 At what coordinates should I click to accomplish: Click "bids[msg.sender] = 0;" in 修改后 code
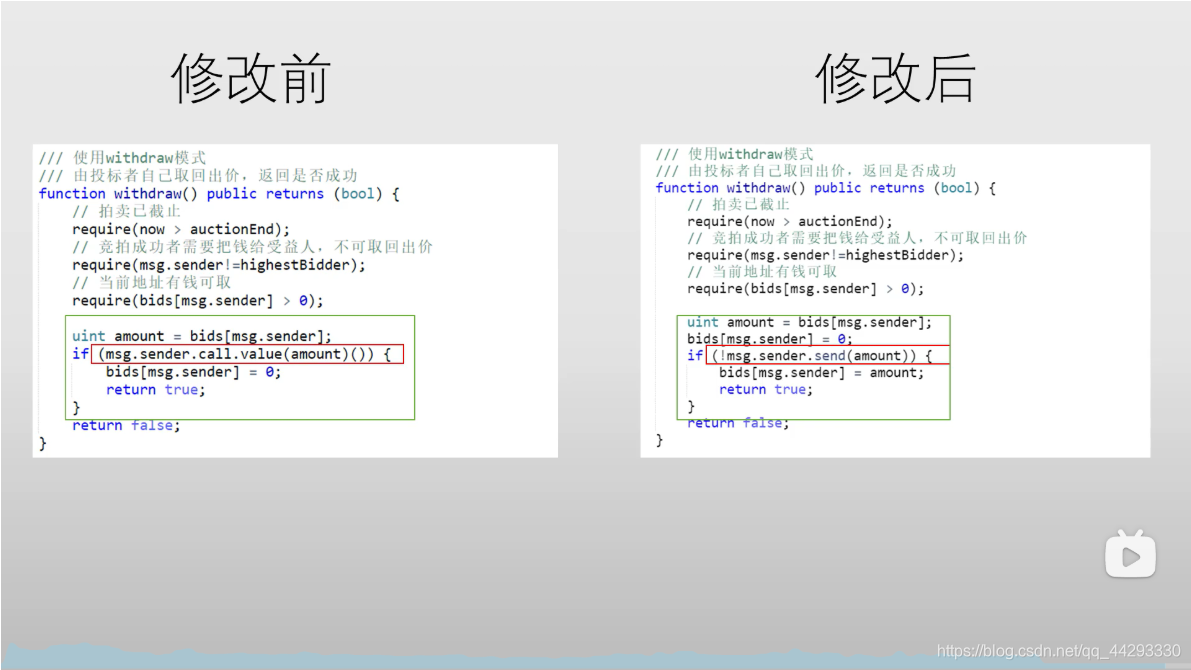pos(770,339)
